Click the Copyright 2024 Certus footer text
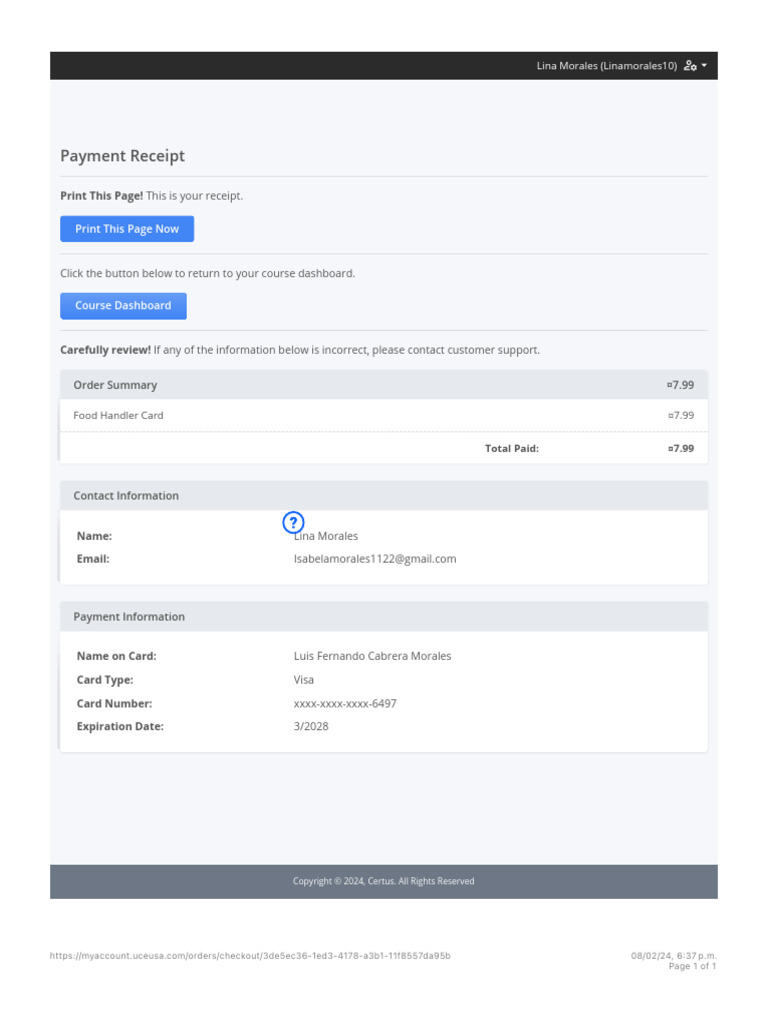 [383, 882]
